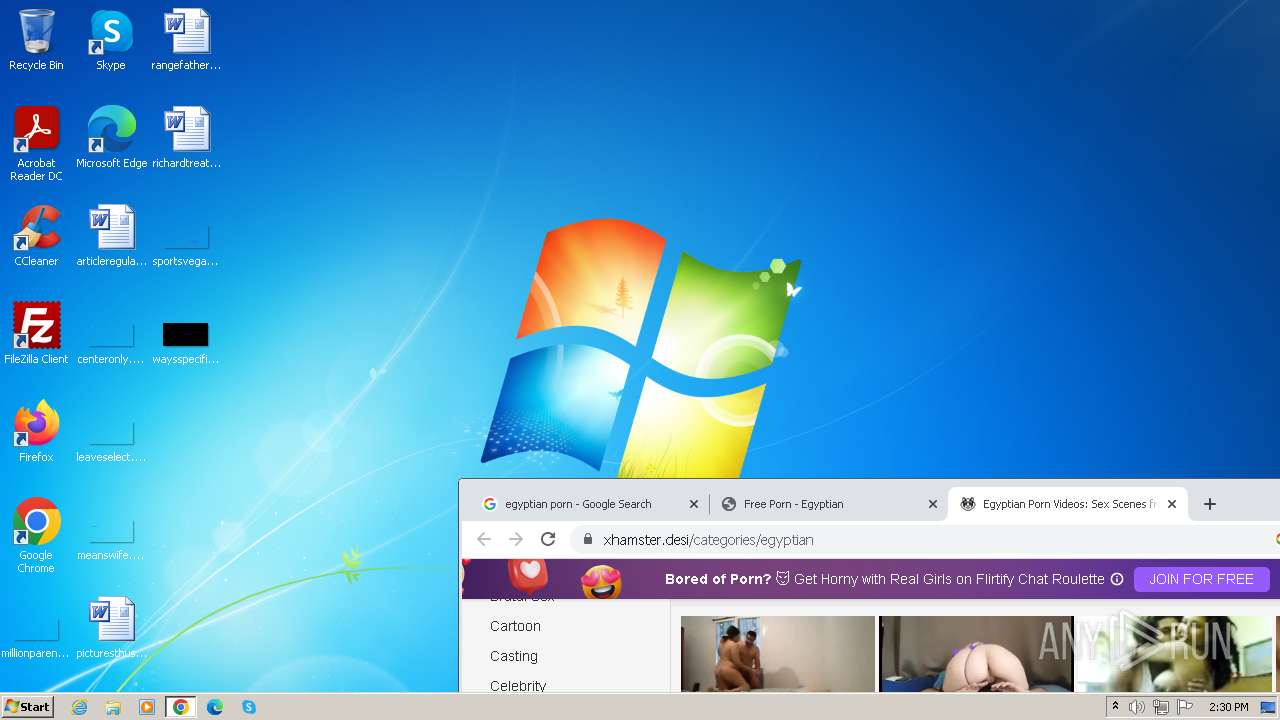Open the volume control in system tray
The height and width of the screenshot is (720, 1280).
(1137, 707)
